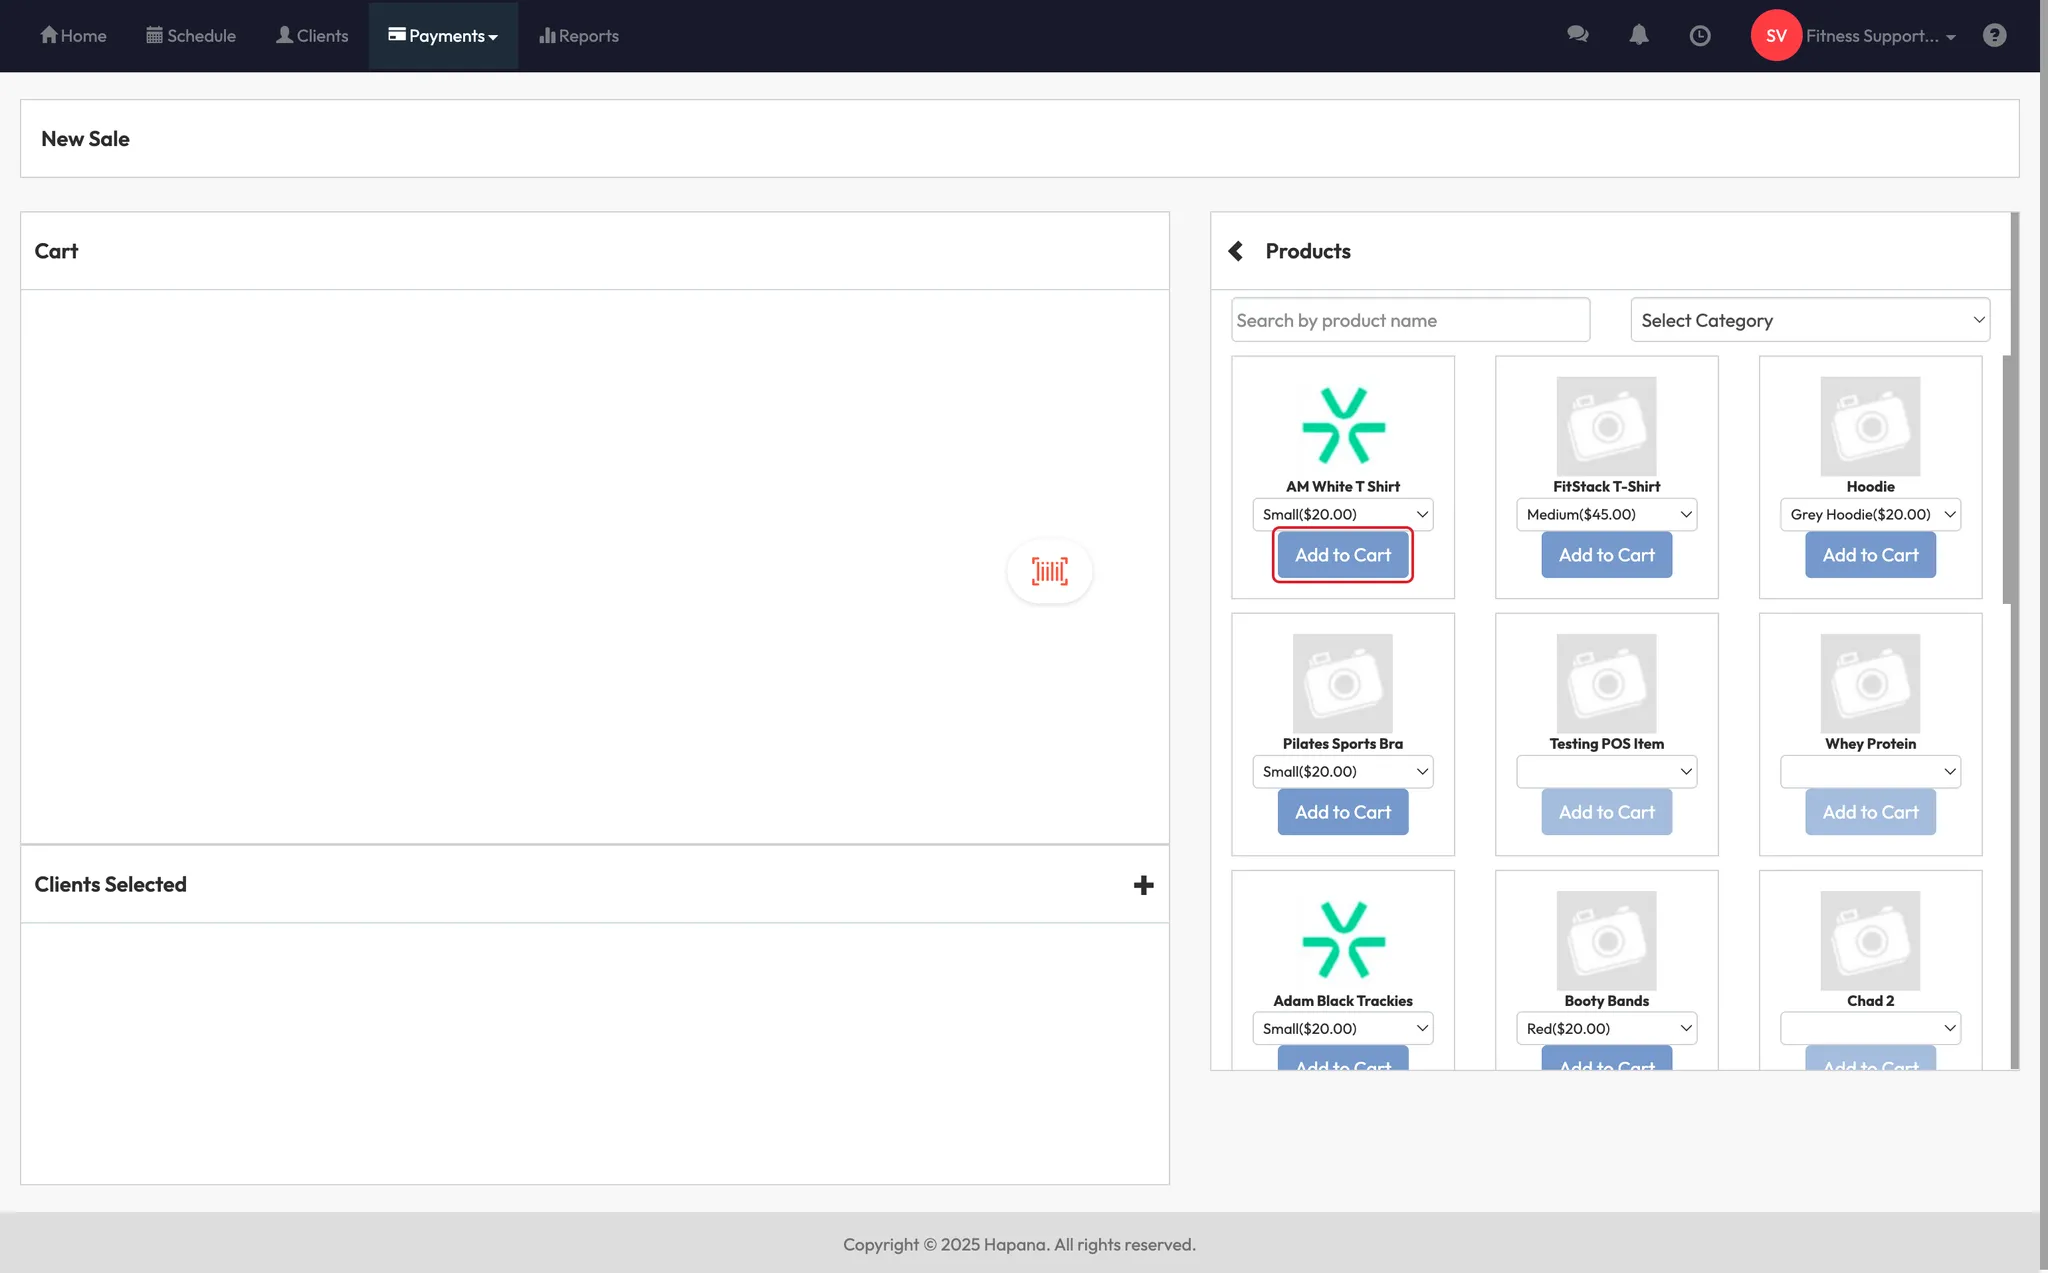Image resolution: width=2048 pixels, height=1273 pixels.
Task: Click the AM White T Shirt logo image
Action: 1342,426
